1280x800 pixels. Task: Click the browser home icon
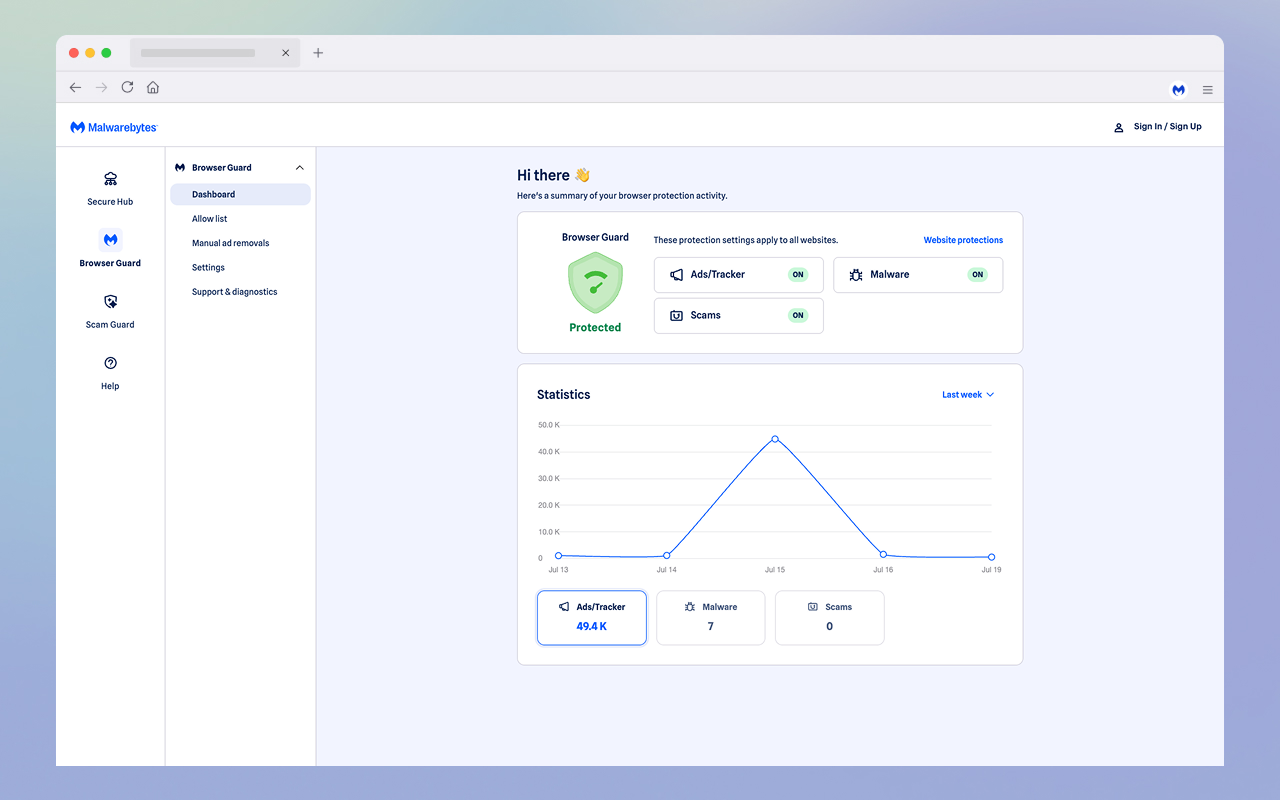click(153, 87)
